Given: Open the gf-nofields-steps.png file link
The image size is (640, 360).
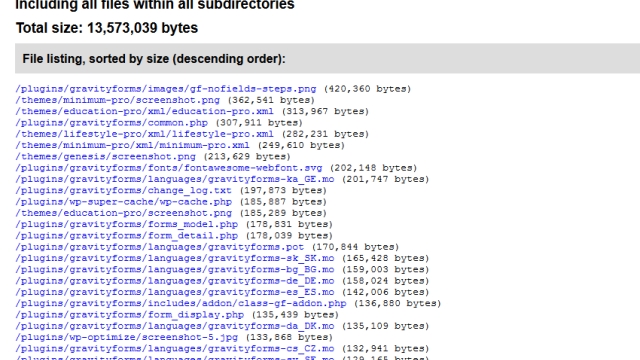Looking at the screenshot, I should tap(166, 89).
